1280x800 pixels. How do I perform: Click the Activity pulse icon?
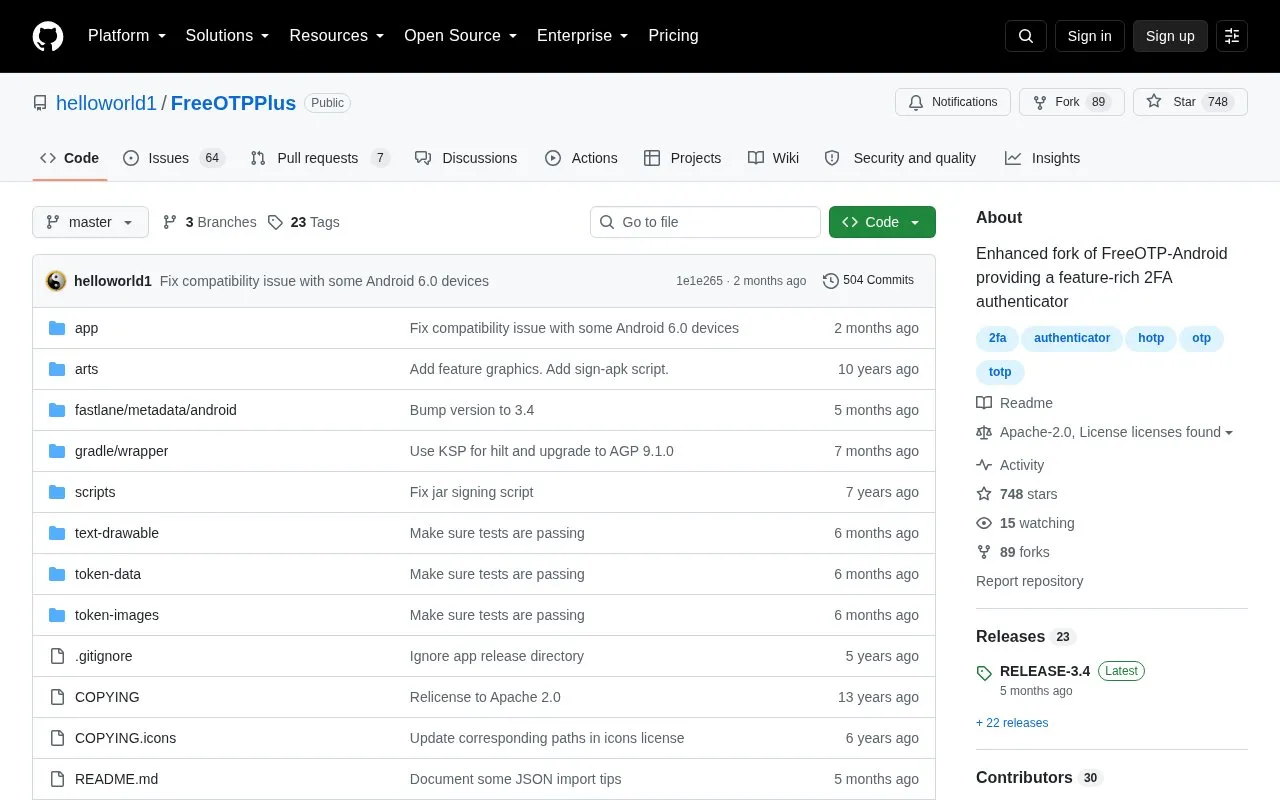[x=984, y=465]
